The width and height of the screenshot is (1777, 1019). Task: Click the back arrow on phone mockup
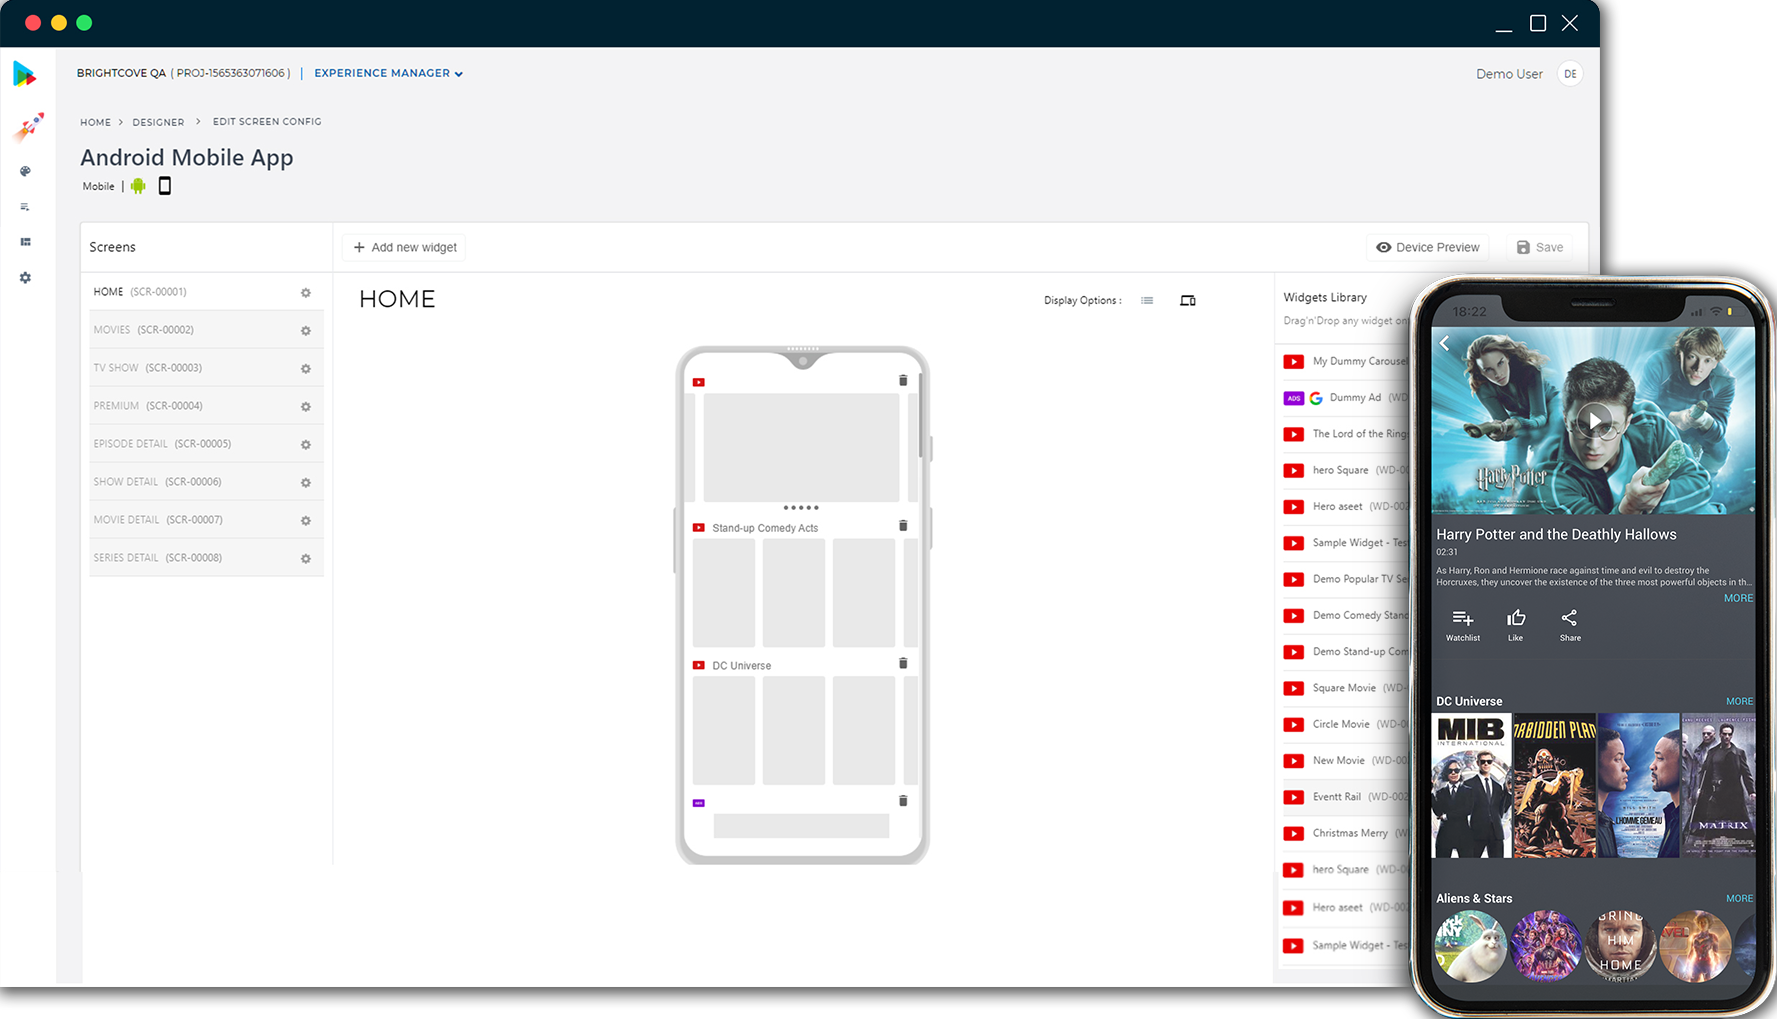(x=1445, y=343)
